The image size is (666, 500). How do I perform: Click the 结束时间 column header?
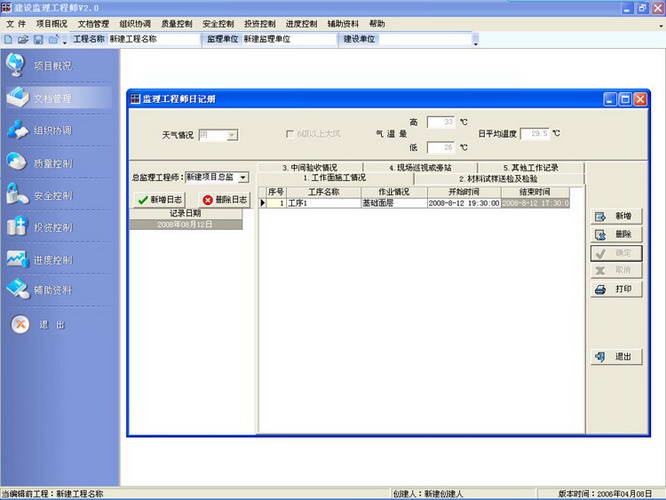point(535,192)
